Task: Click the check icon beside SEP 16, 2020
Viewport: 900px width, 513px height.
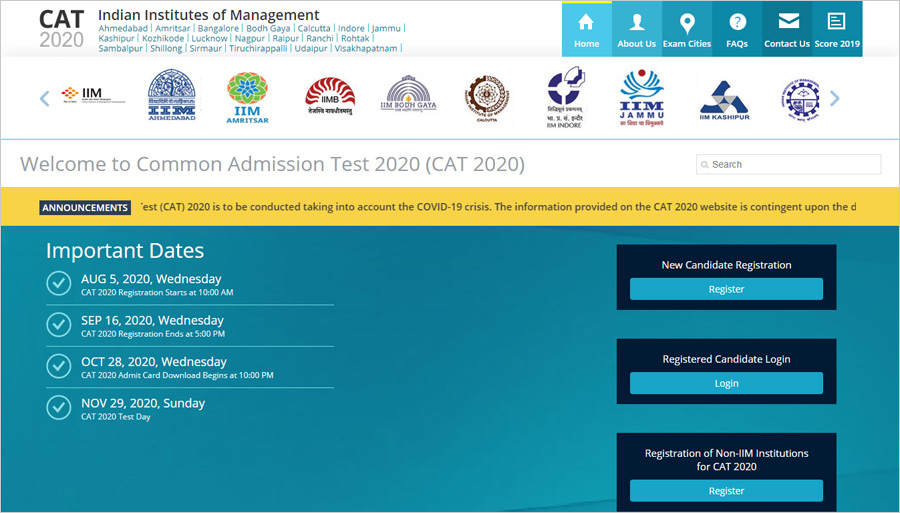Action: (59, 324)
